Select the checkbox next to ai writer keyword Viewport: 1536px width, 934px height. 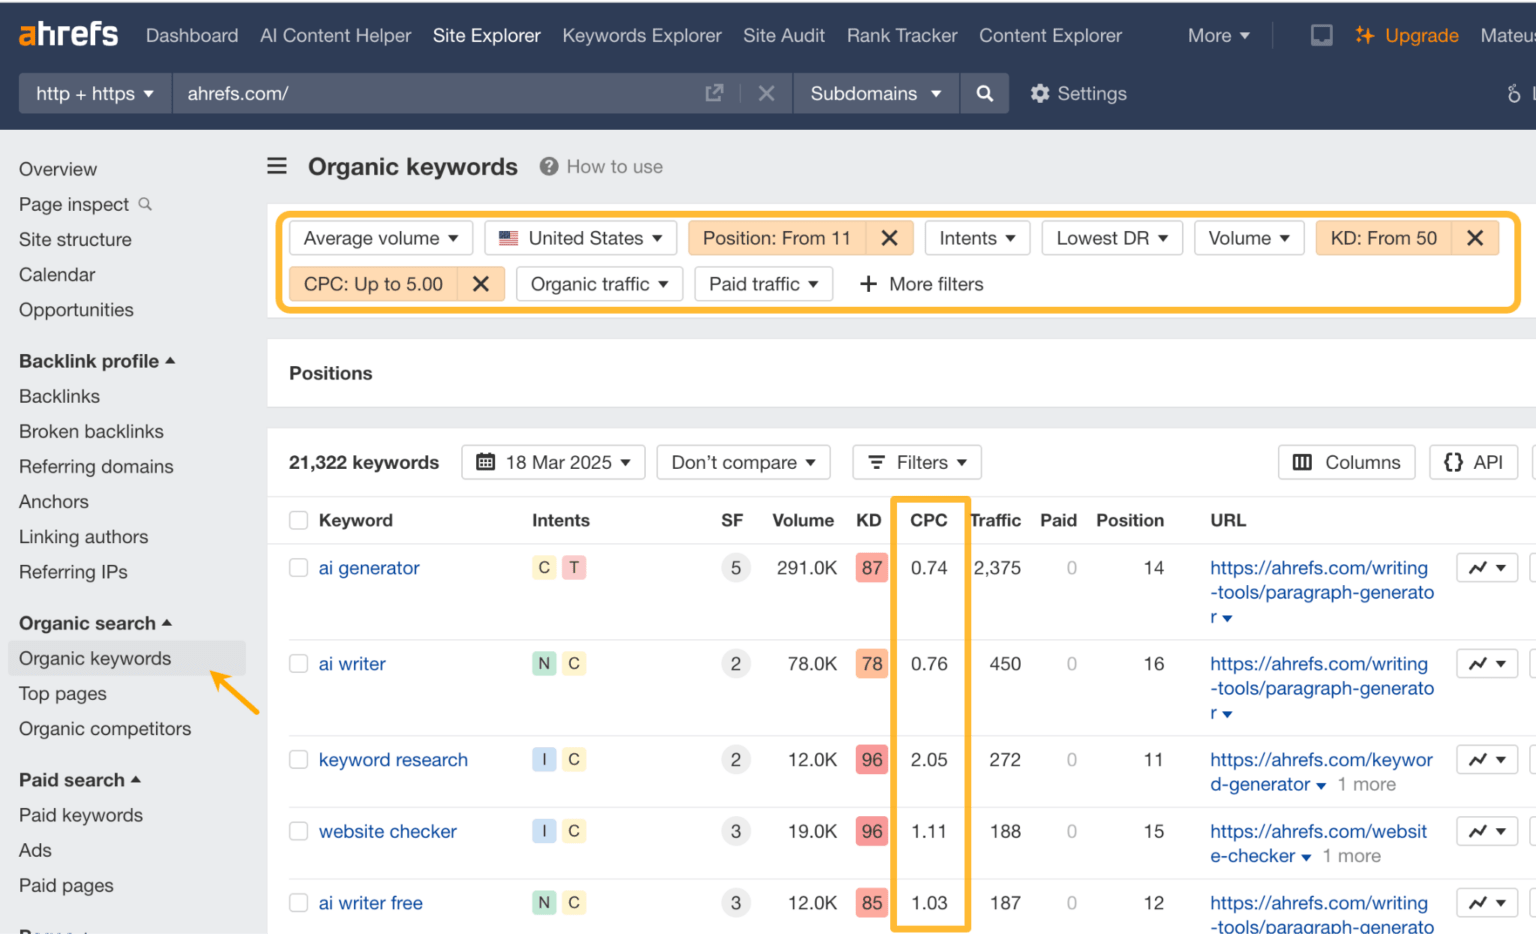(298, 663)
